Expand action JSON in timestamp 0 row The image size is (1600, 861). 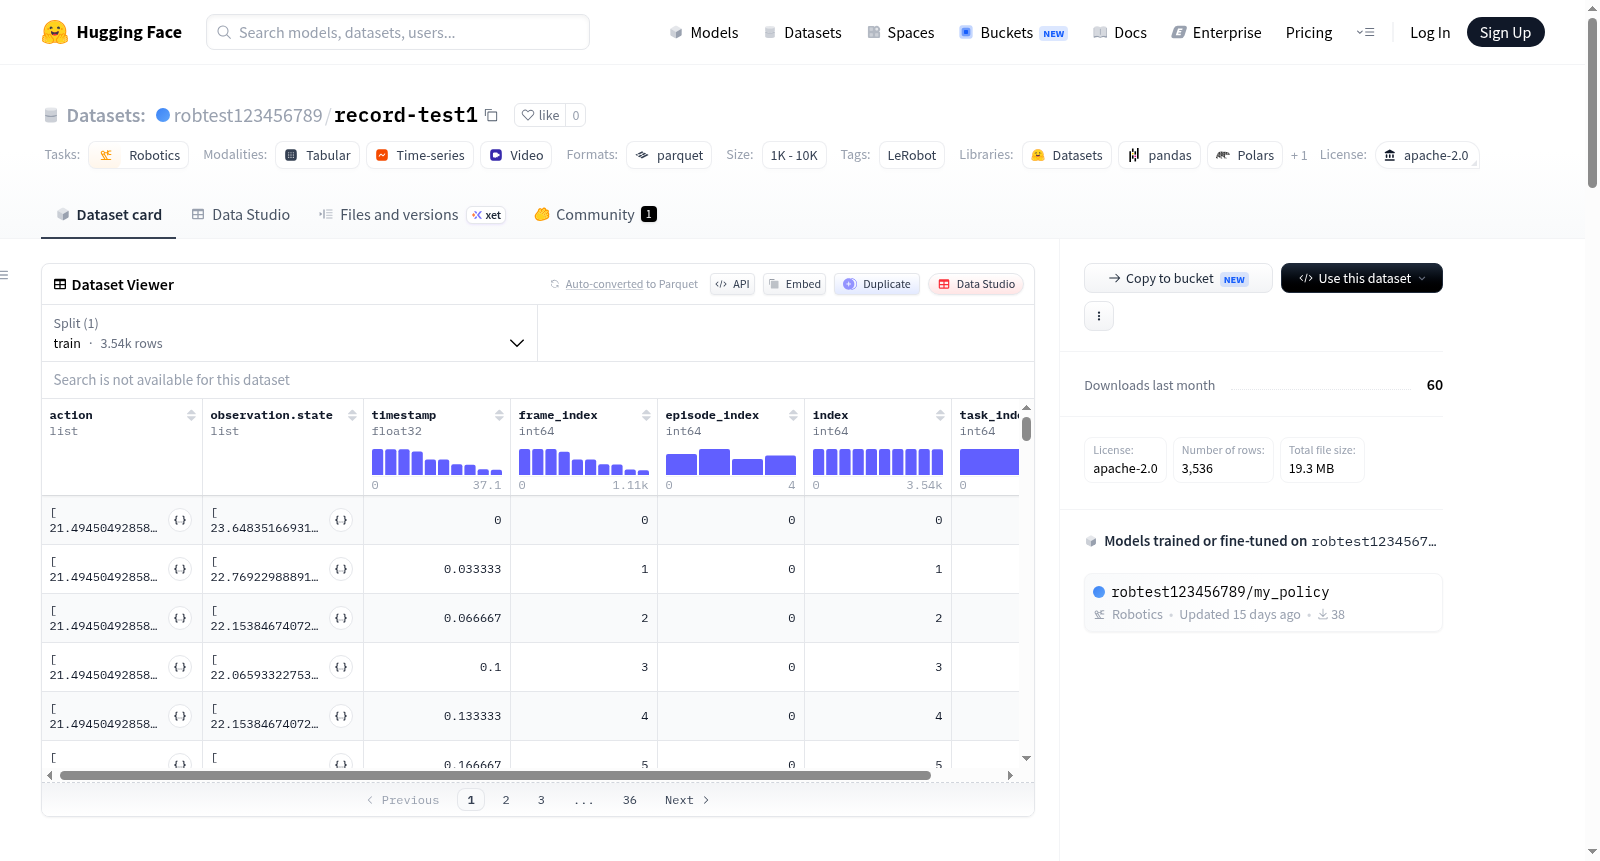pyautogui.click(x=180, y=520)
